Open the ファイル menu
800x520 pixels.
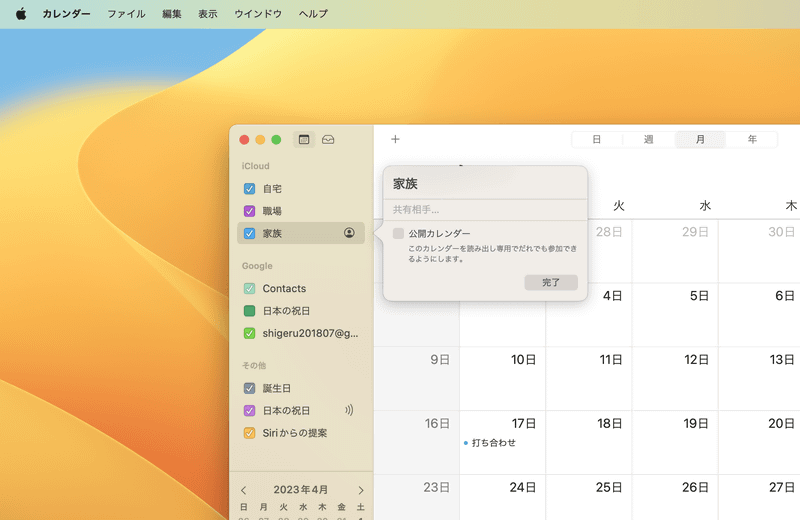click(x=126, y=14)
